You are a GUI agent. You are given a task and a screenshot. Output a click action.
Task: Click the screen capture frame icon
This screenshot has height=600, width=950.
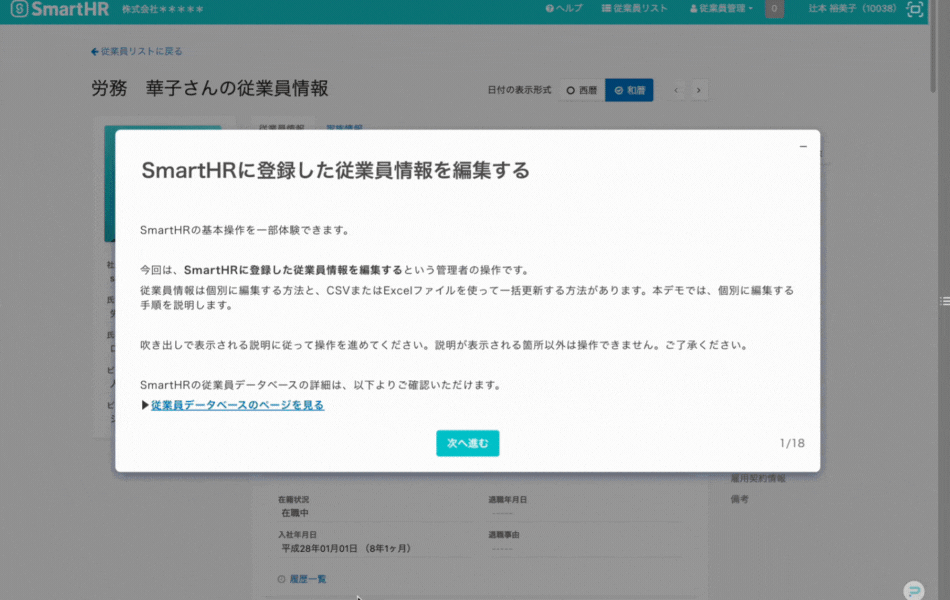(914, 10)
